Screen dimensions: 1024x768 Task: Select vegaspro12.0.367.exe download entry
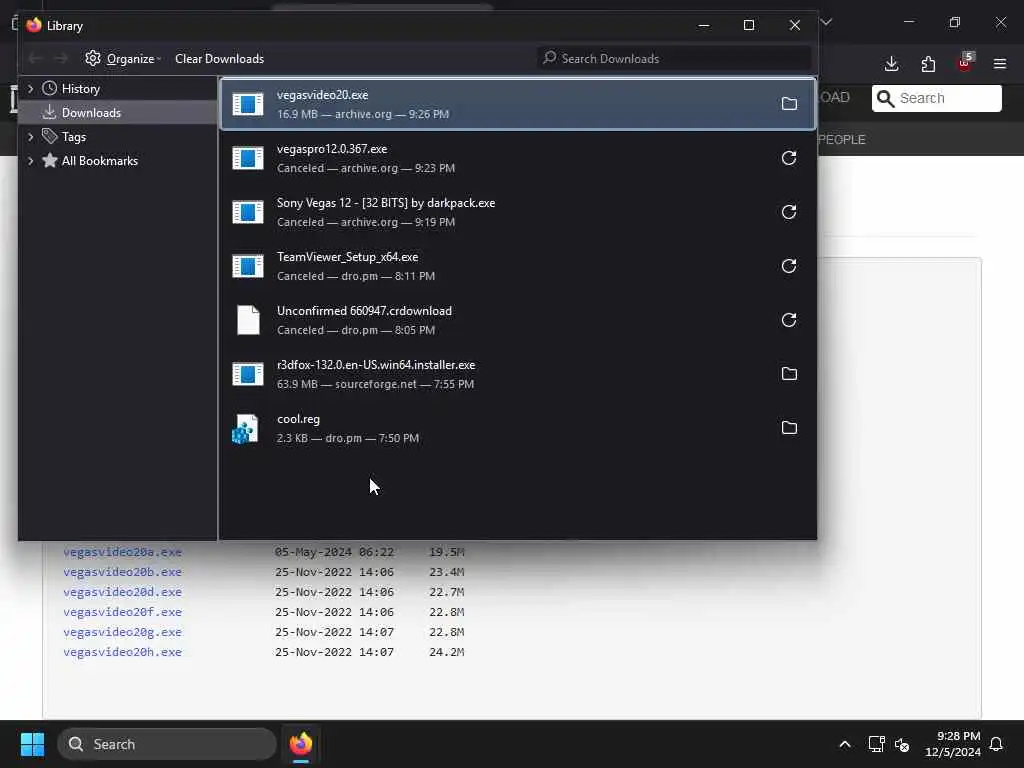point(518,158)
